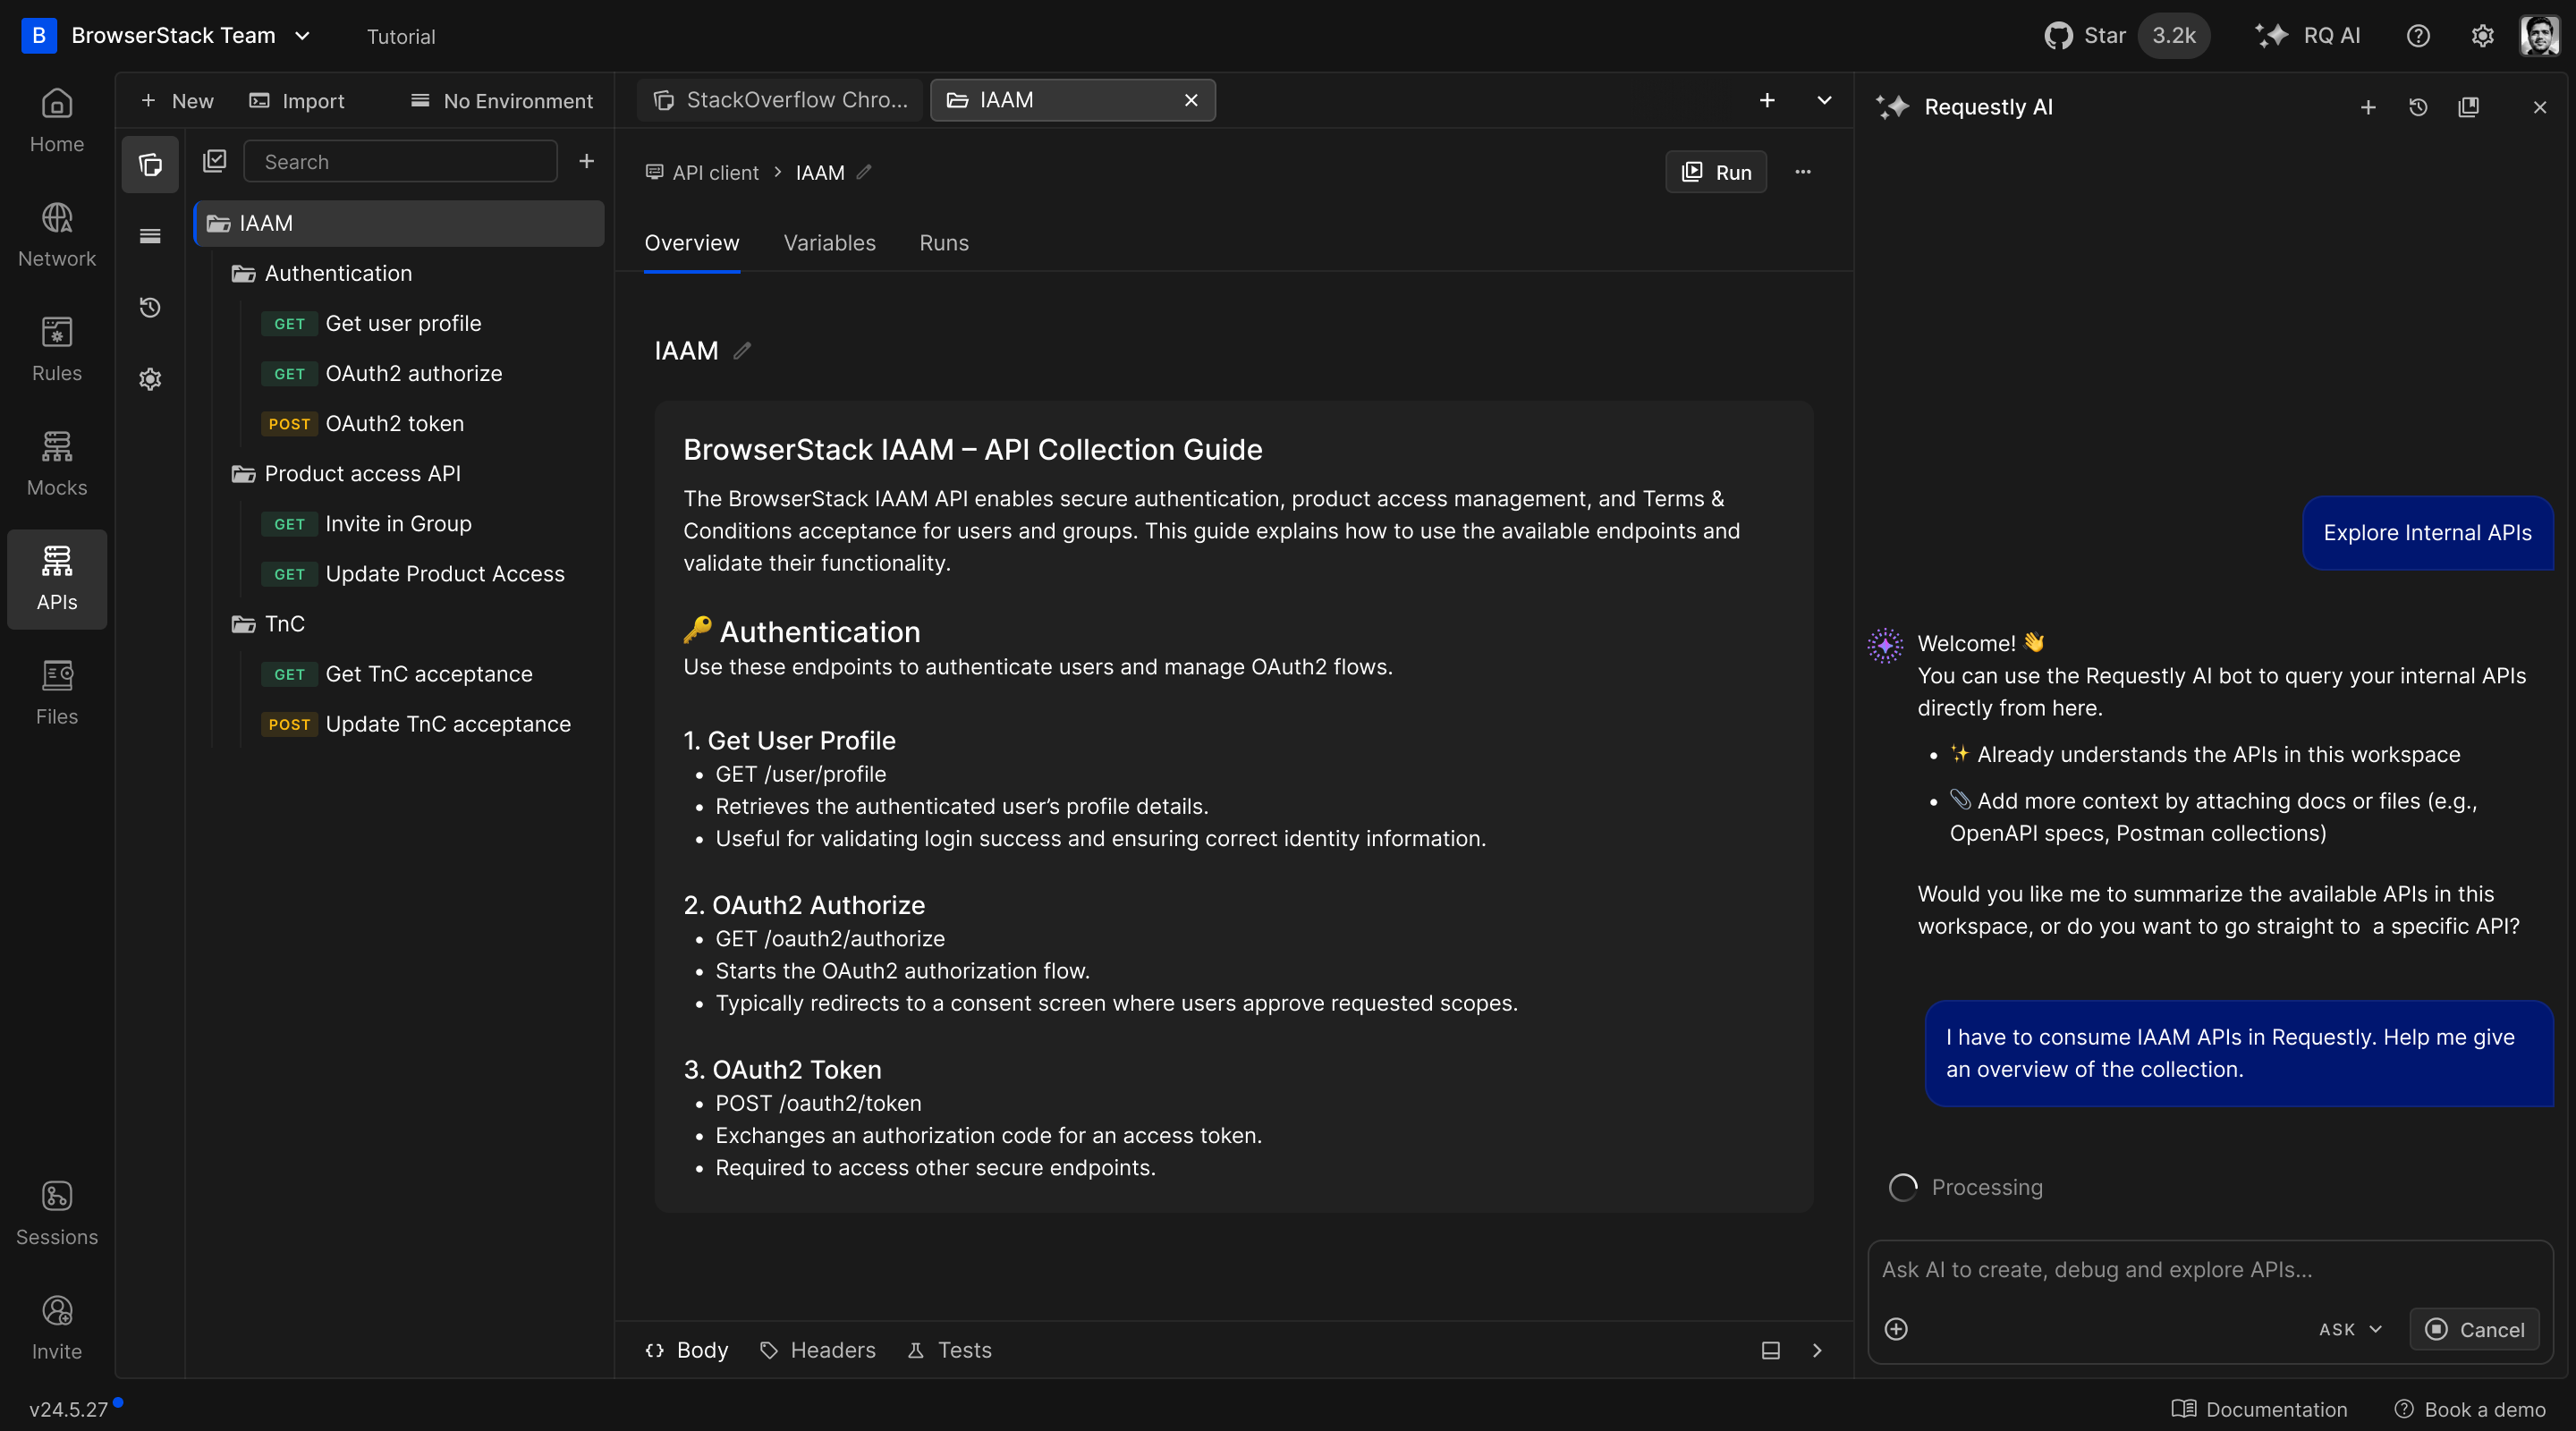The height and width of the screenshot is (1431, 2576).
Task: Open more options ellipsis next to Run
Action: 1803,172
